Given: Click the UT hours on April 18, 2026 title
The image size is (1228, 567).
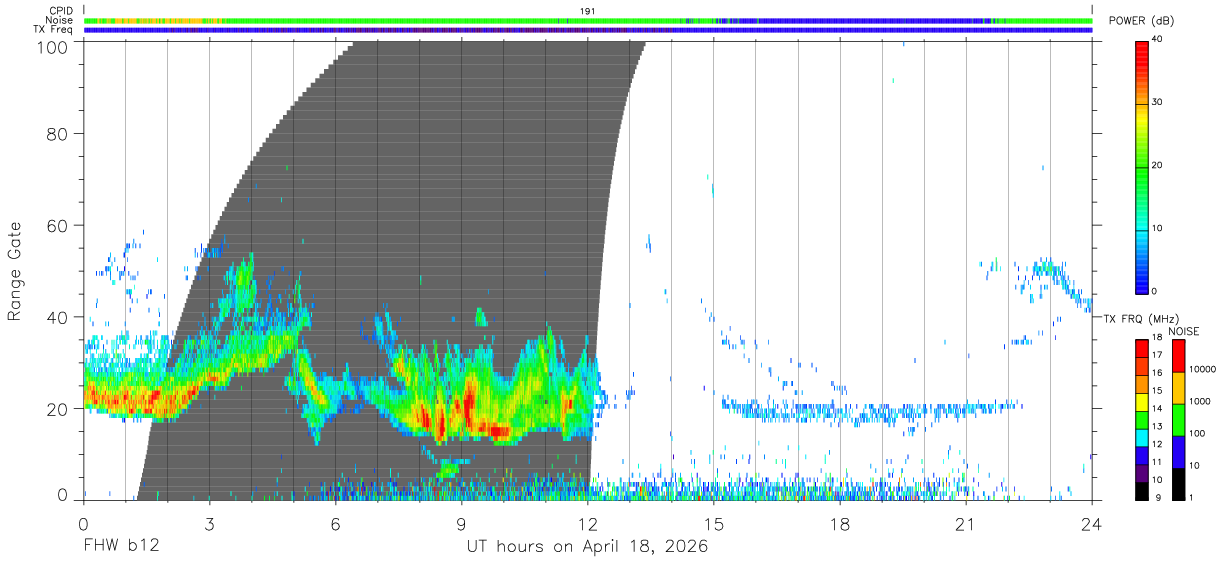Looking at the screenshot, I should coord(587,547).
